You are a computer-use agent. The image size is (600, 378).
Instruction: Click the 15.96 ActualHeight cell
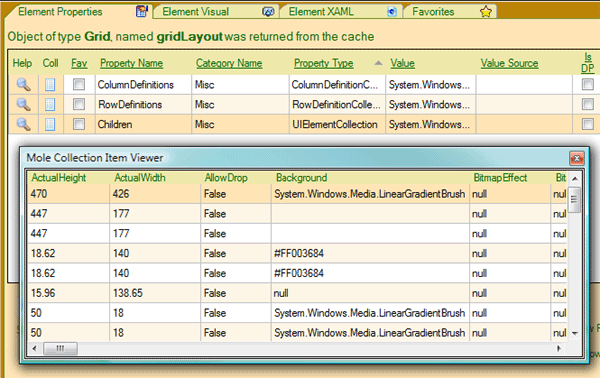pos(68,293)
